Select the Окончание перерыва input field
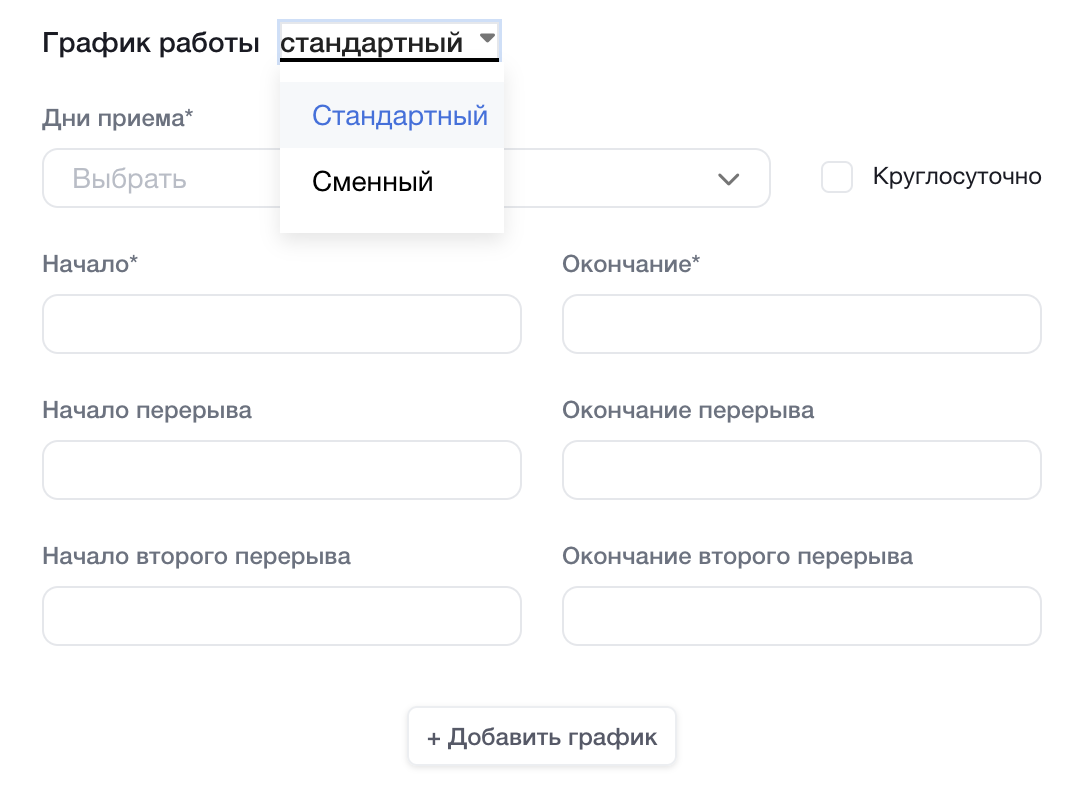The width and height of the screenshot is (1072, 806). pyautogui.click(x=801, y=470)
